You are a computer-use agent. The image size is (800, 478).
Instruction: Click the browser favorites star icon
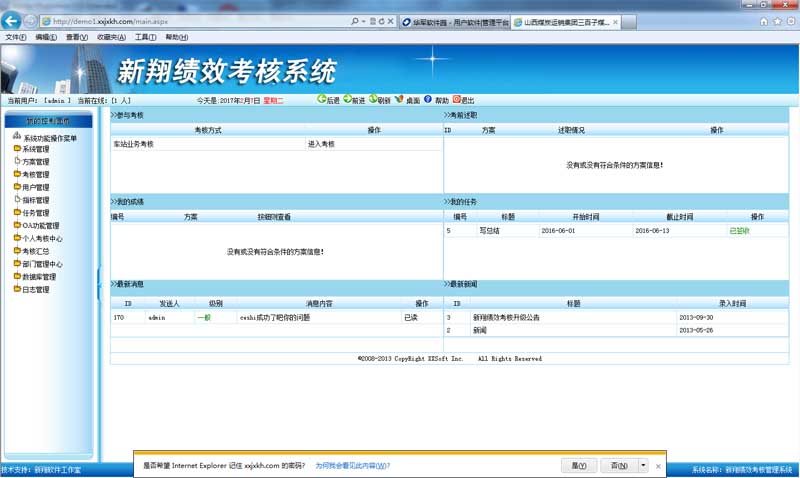point(777,21)
